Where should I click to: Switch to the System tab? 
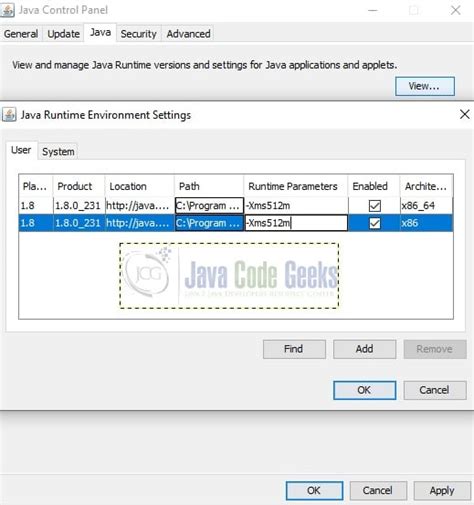(x=58, y=152)
